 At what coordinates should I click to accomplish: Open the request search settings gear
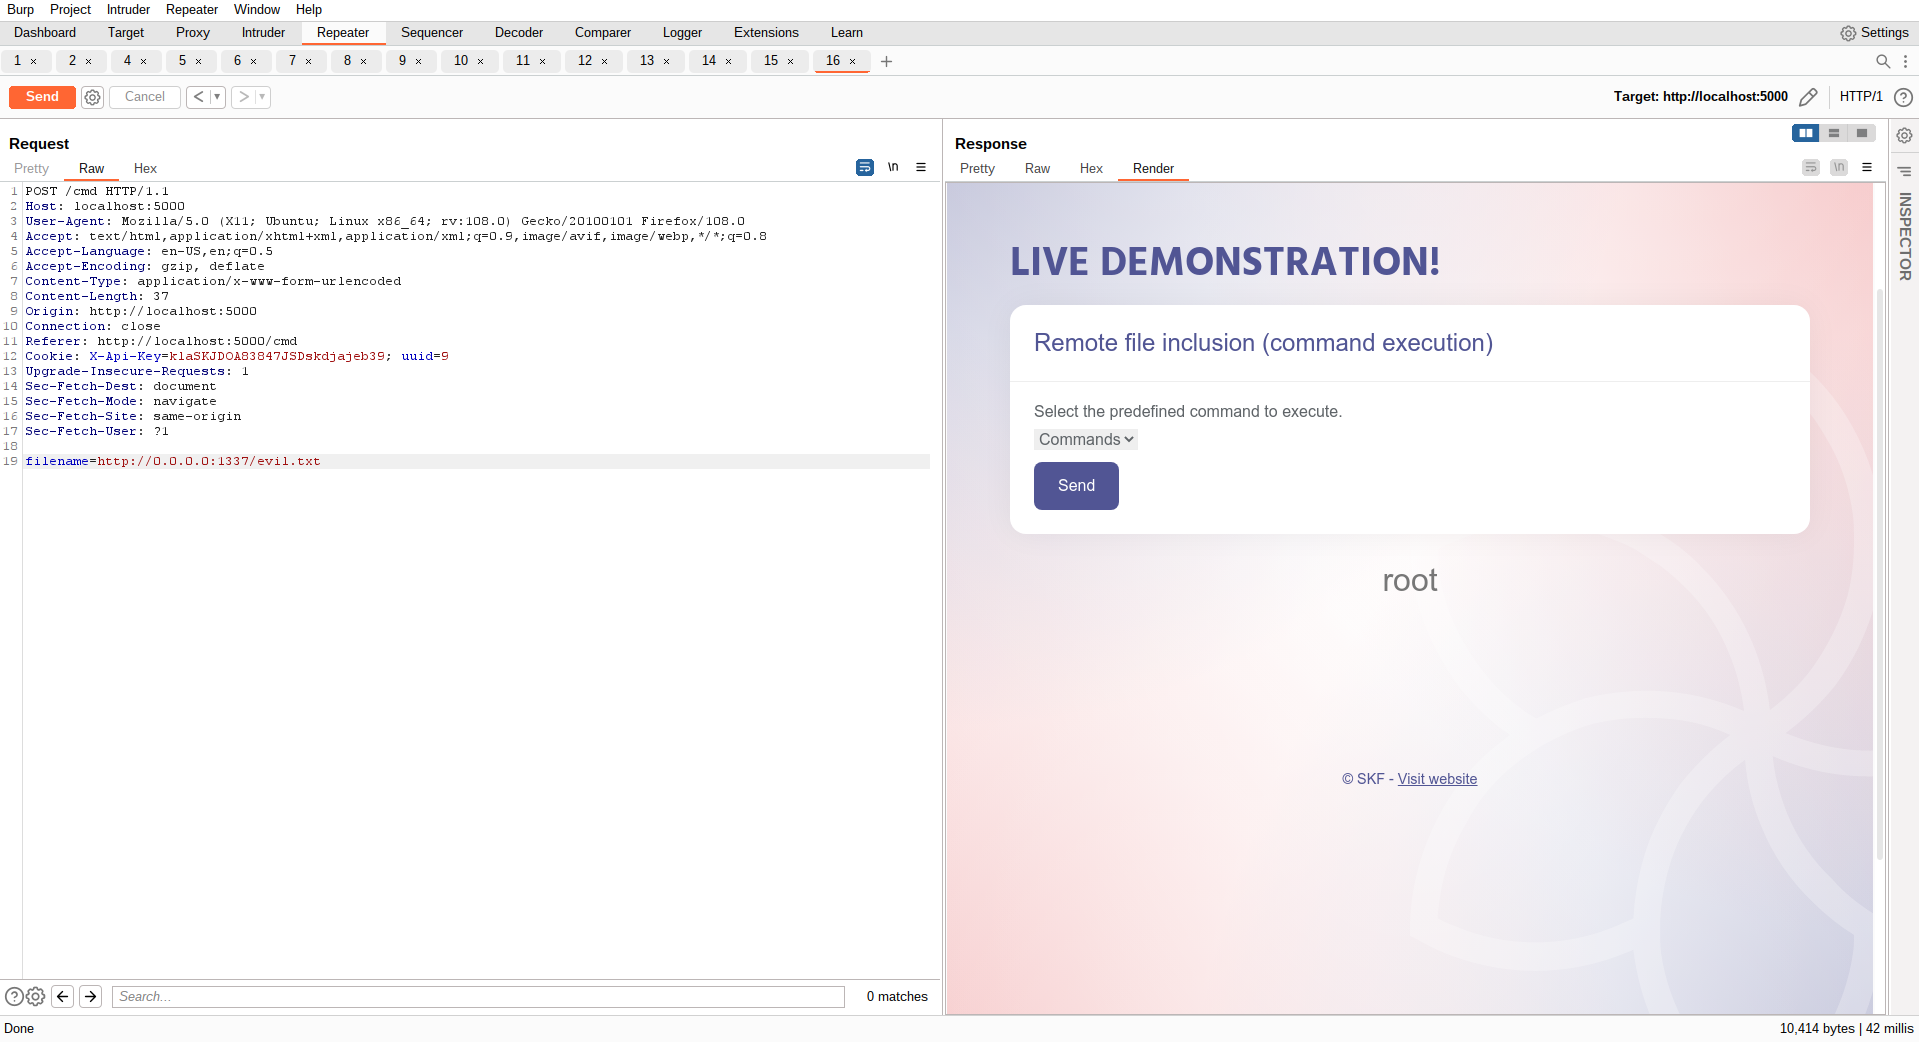pos(36,996)
